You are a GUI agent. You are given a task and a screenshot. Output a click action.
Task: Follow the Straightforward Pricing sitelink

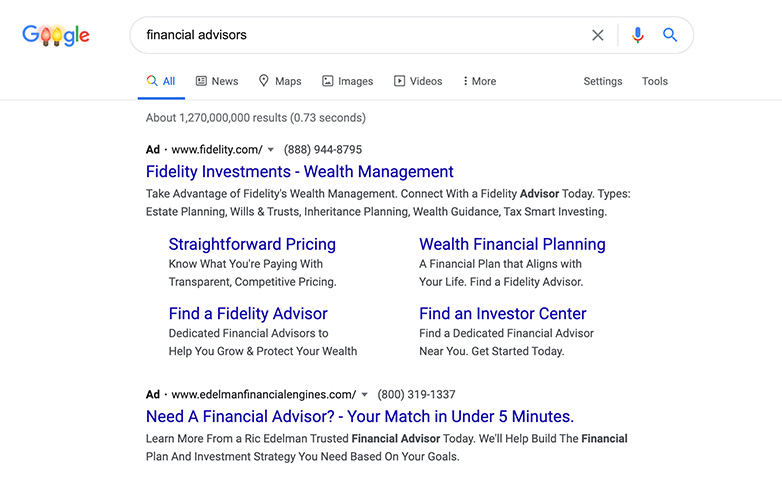click(x=252, y=244)
